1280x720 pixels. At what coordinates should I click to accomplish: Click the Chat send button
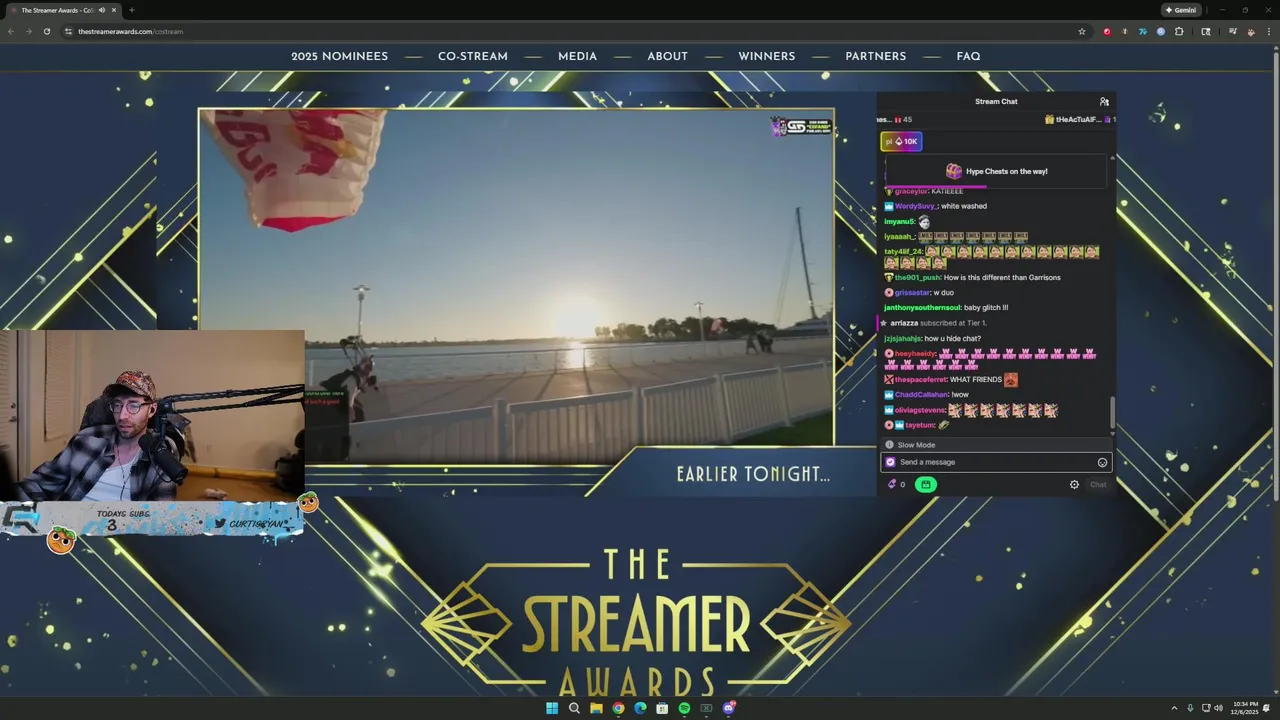tap(1098, 484)
